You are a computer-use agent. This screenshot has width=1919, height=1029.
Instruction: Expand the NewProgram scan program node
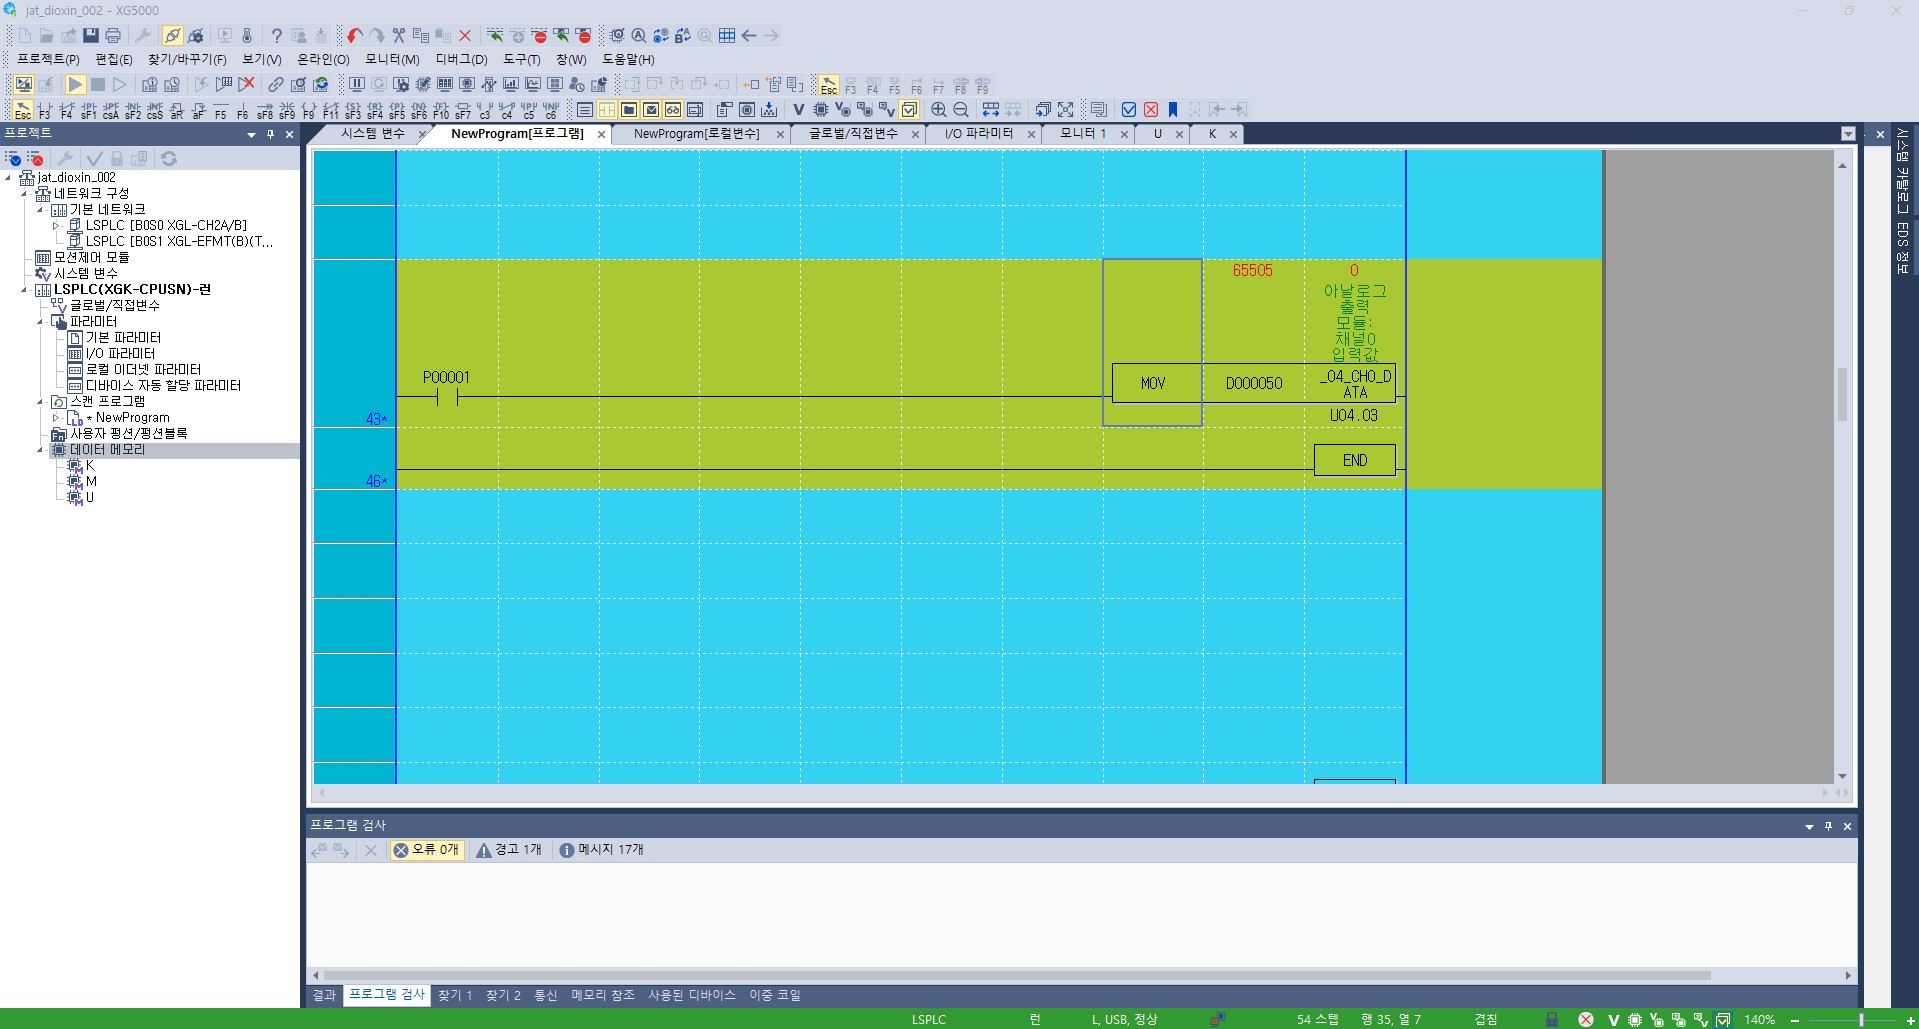tap(56, 417)
